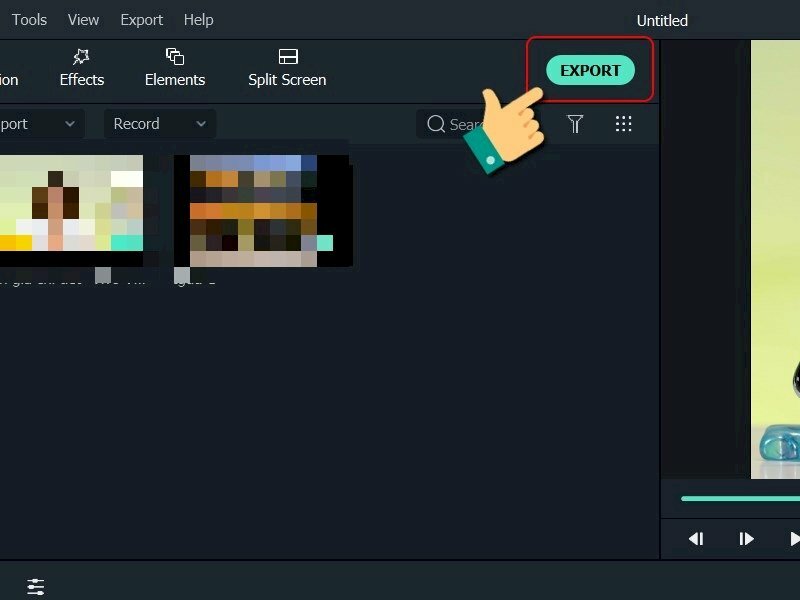The height and width of the screenshot is (600, 800).
Task: Open the View menu
Action: click(x=83, y=20)
